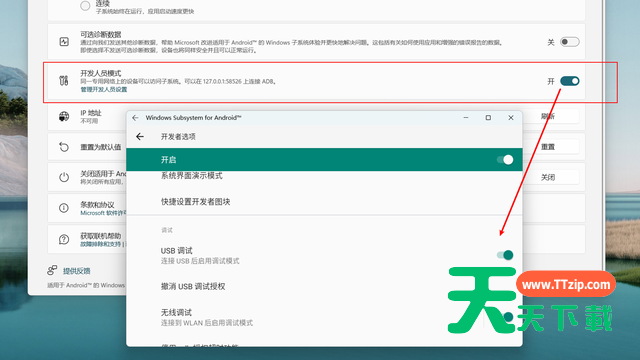Minimize the Windows Subsystem for Android window
The width and height of the screenshot is (640, 360).
point(466,118)
